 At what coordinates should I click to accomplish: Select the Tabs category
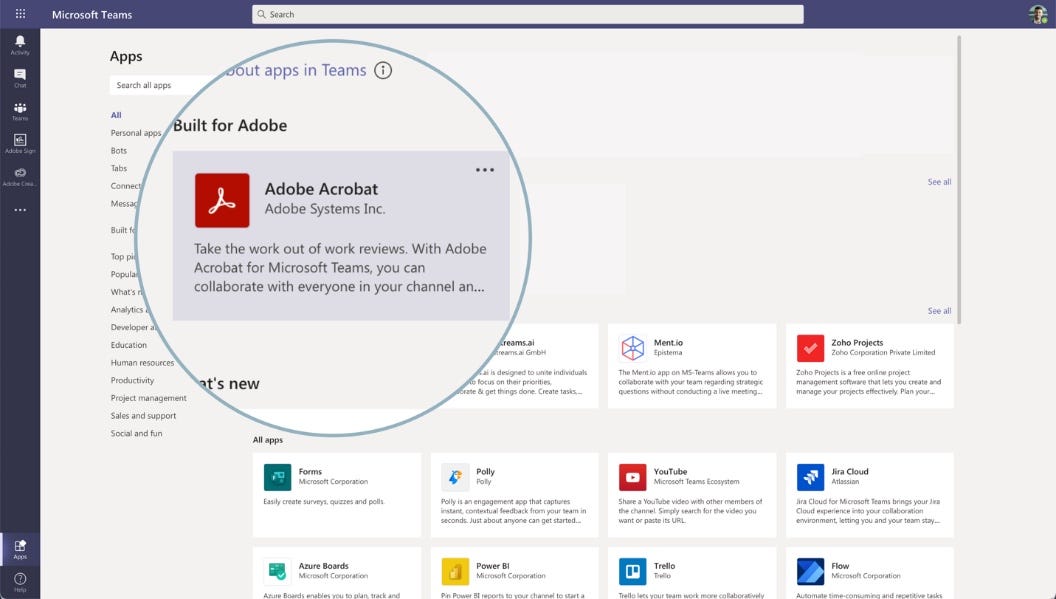(x=119, y=168)
